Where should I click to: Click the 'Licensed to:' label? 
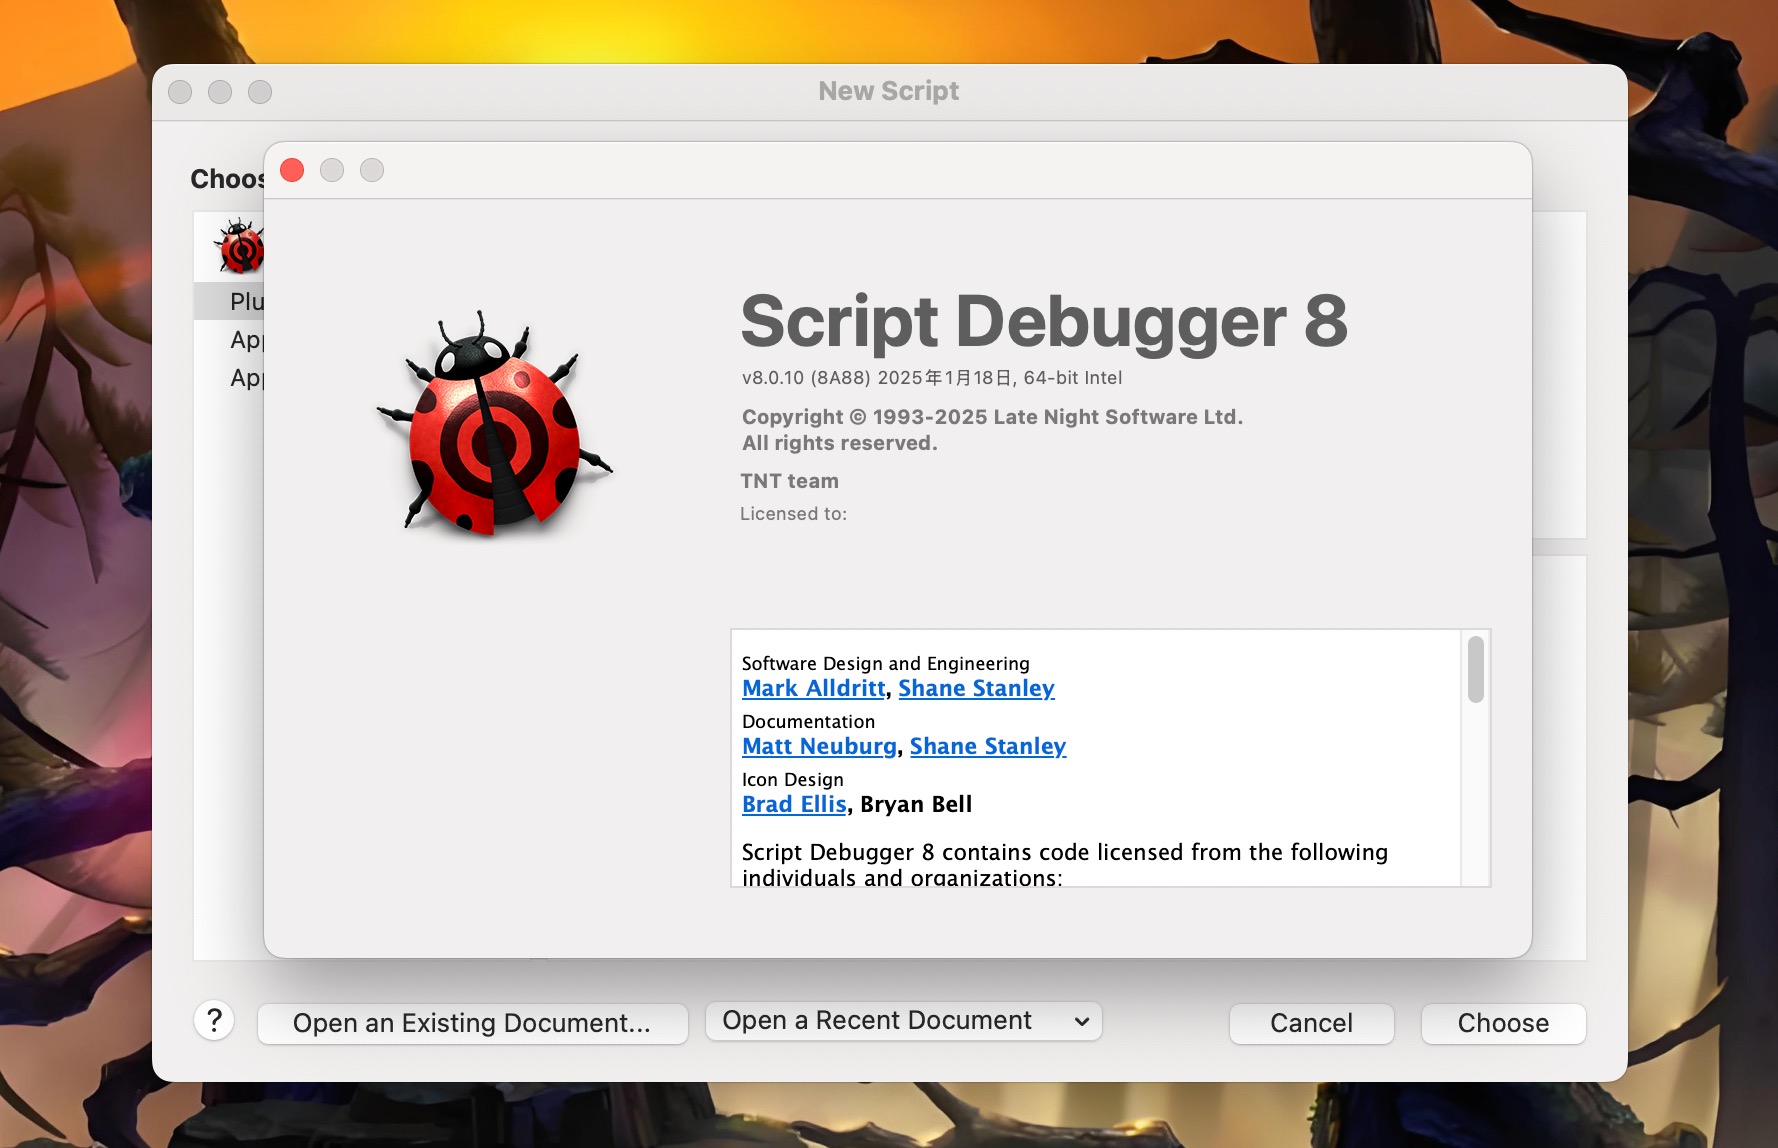tap(793, 514)
